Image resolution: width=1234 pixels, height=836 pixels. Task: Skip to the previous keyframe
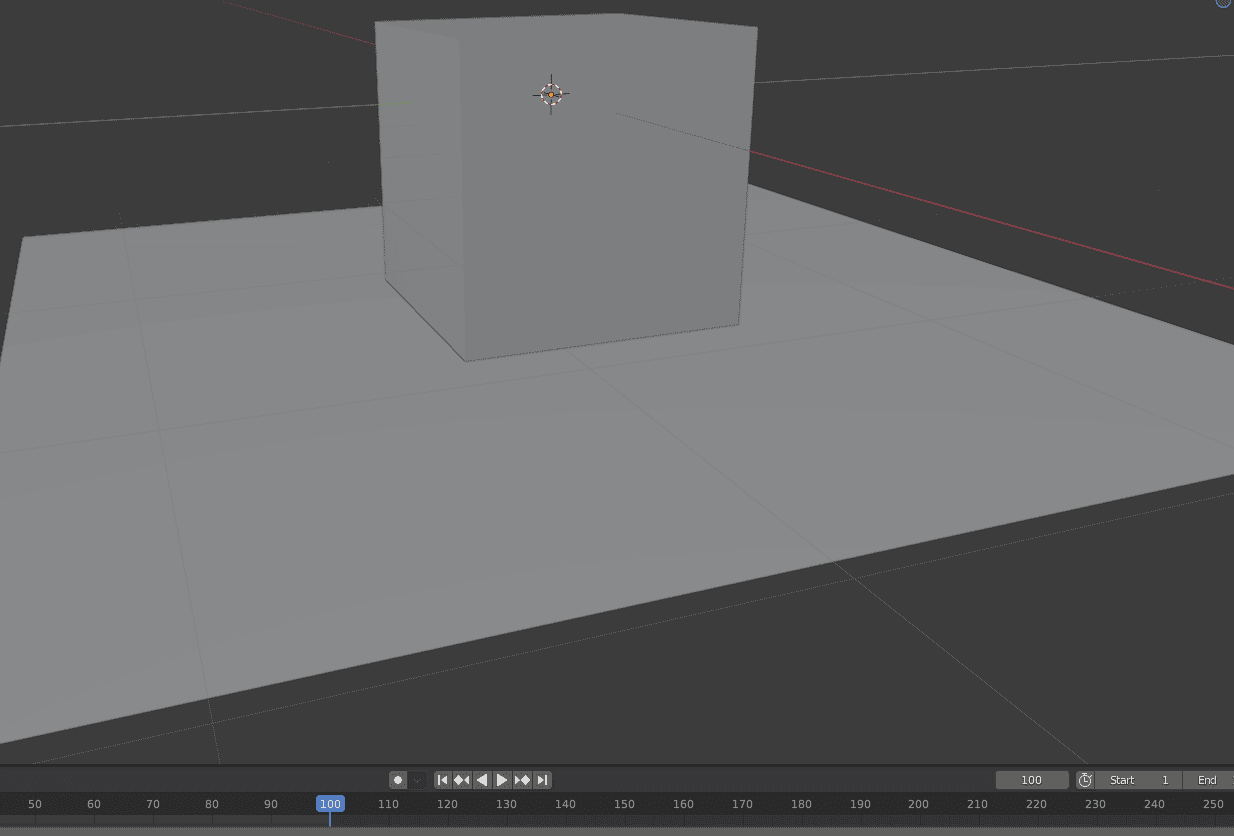[462, 780]
